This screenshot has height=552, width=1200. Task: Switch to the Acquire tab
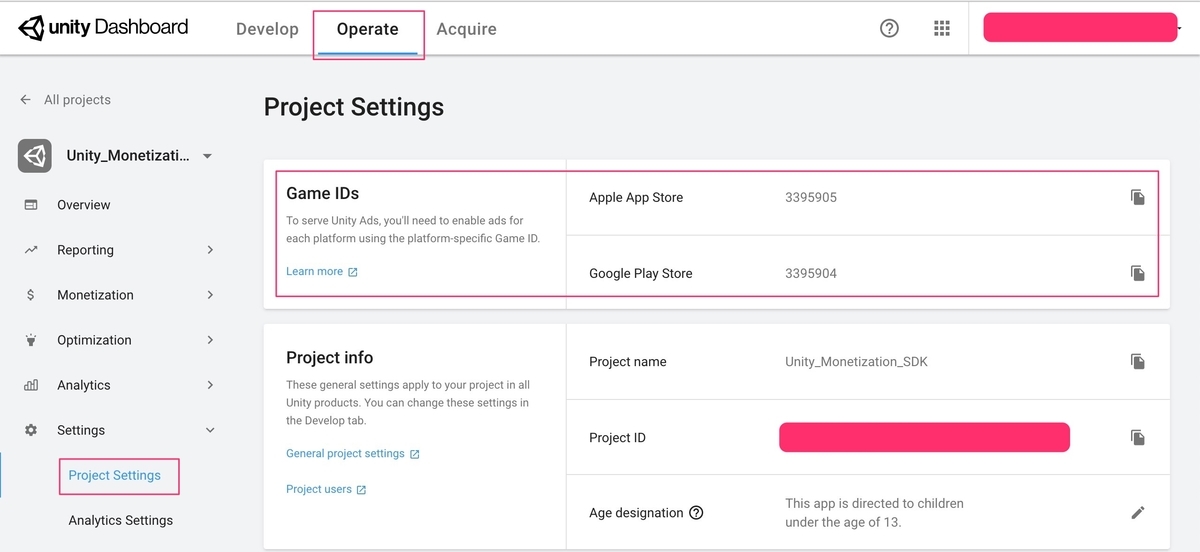click(x=466, y=29)
